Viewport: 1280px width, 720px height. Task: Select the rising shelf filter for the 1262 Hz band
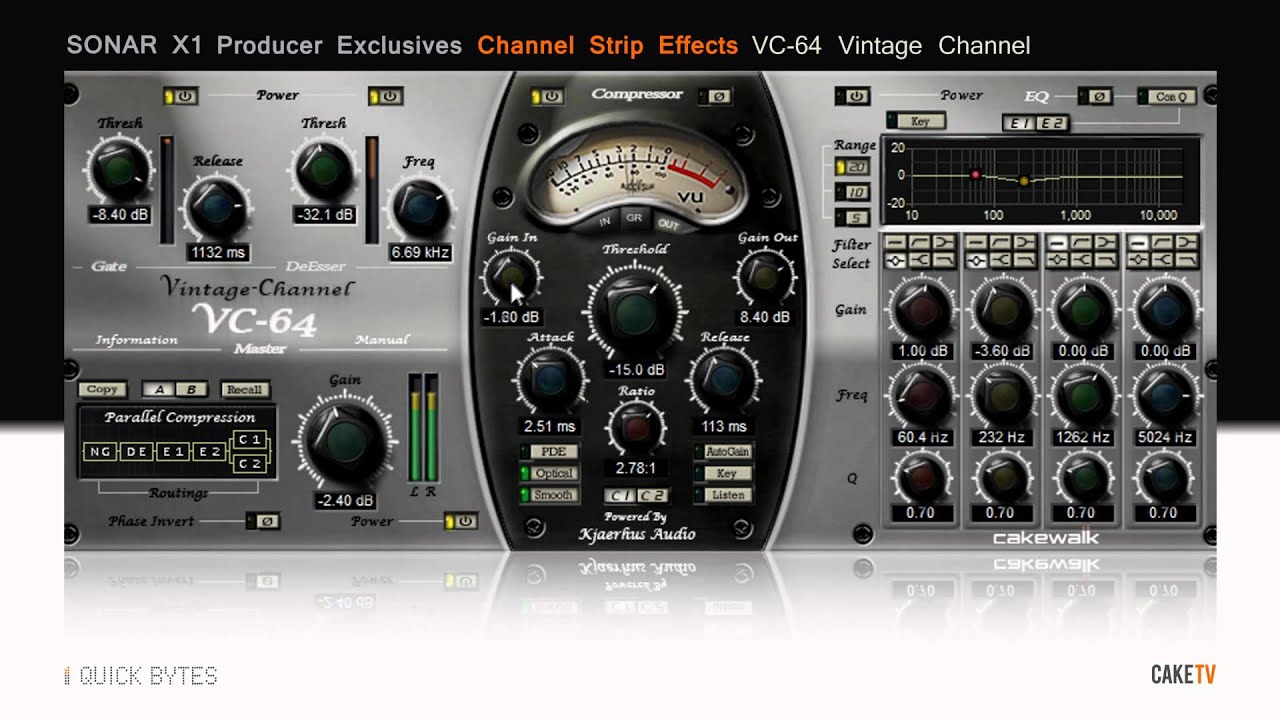click(x=1081, y=242)
